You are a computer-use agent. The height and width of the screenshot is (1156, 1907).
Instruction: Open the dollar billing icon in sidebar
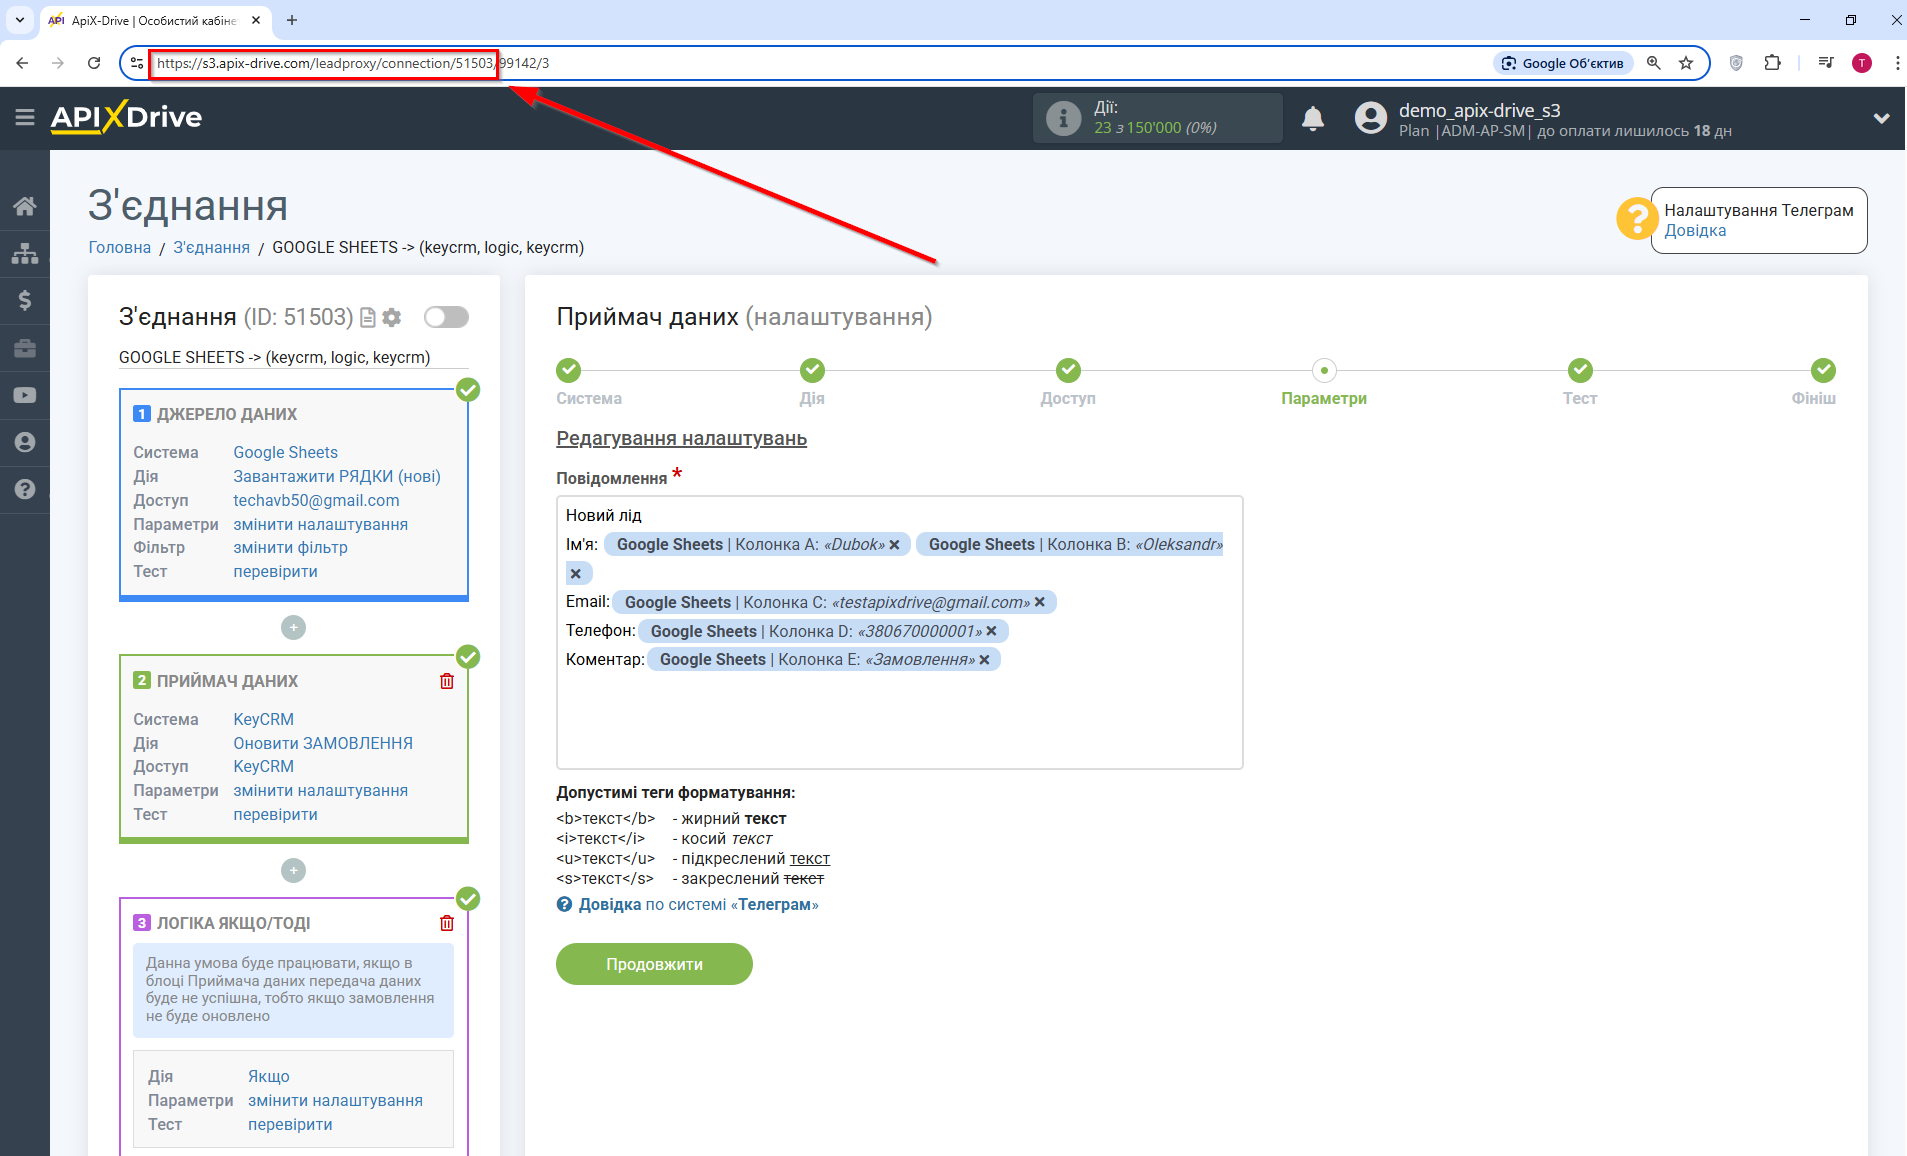pyautogui.click(x=25, y=300)
